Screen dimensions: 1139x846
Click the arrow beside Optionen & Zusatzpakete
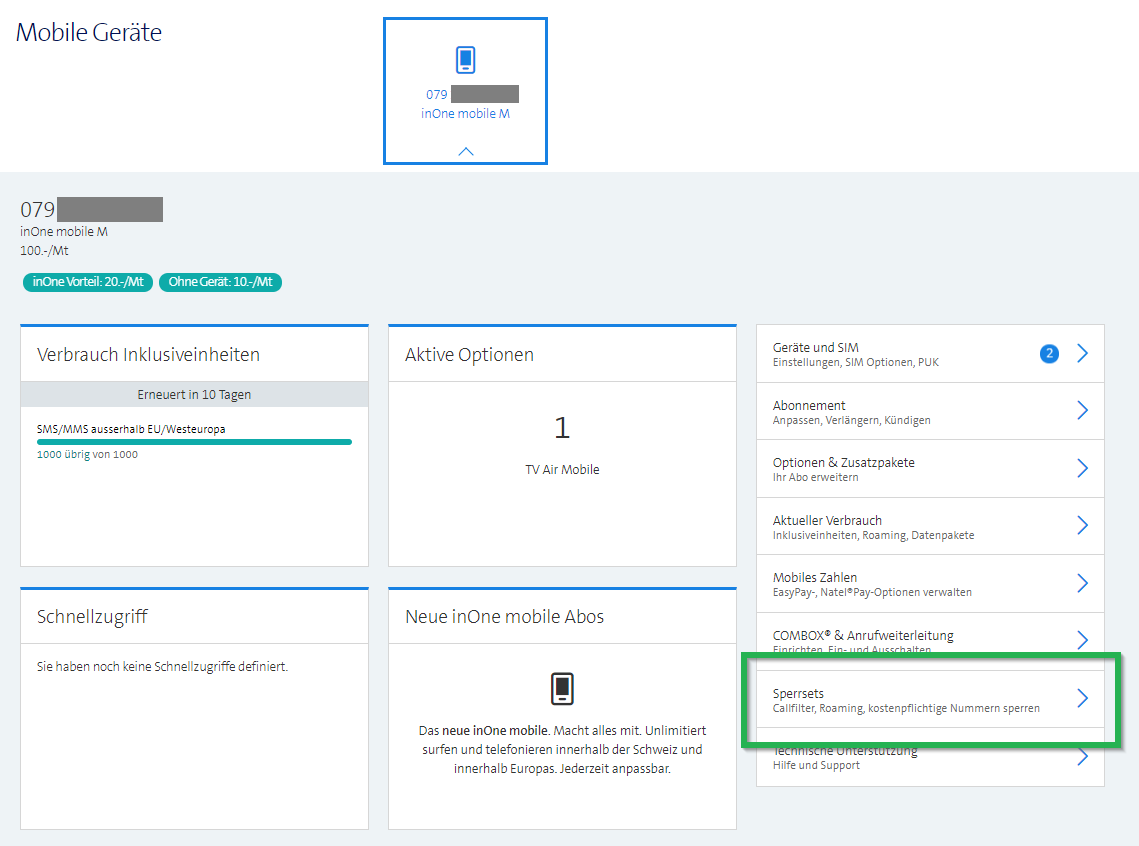click(x=1082, y=468)
